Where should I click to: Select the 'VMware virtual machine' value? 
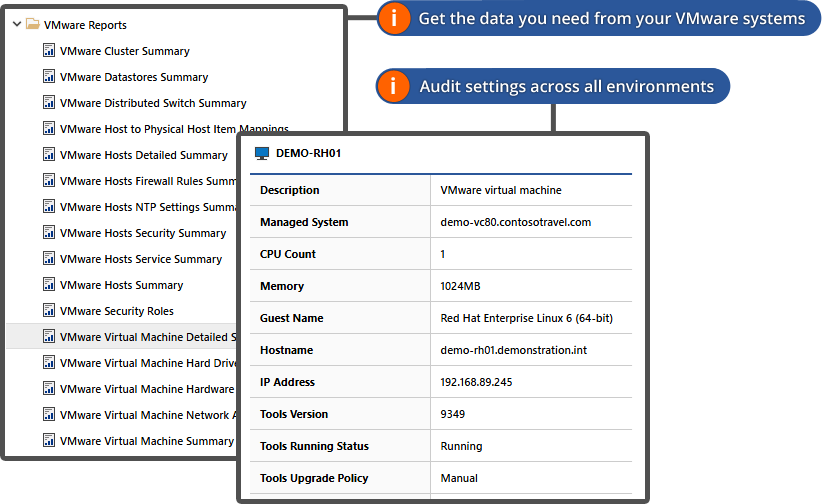[501, 190]
